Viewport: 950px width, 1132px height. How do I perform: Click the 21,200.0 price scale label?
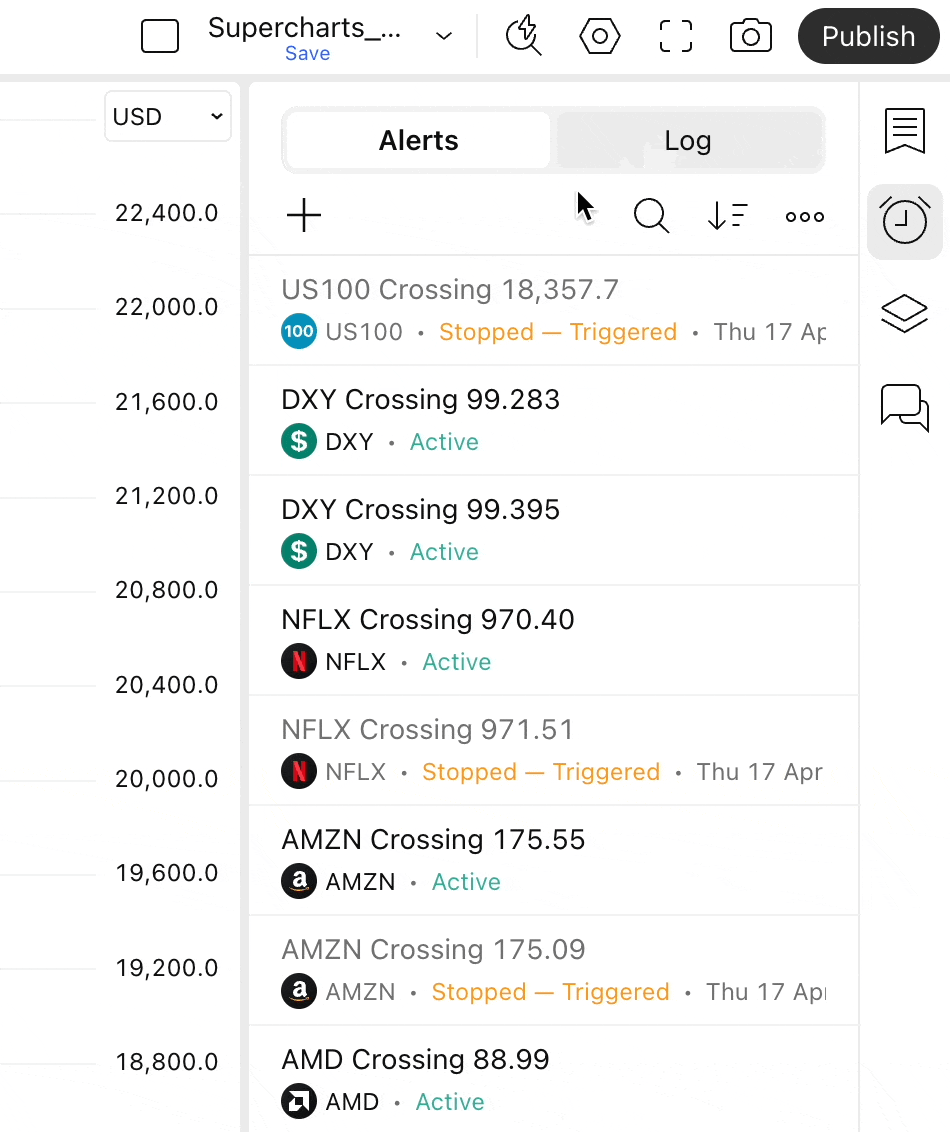point(167,496)
